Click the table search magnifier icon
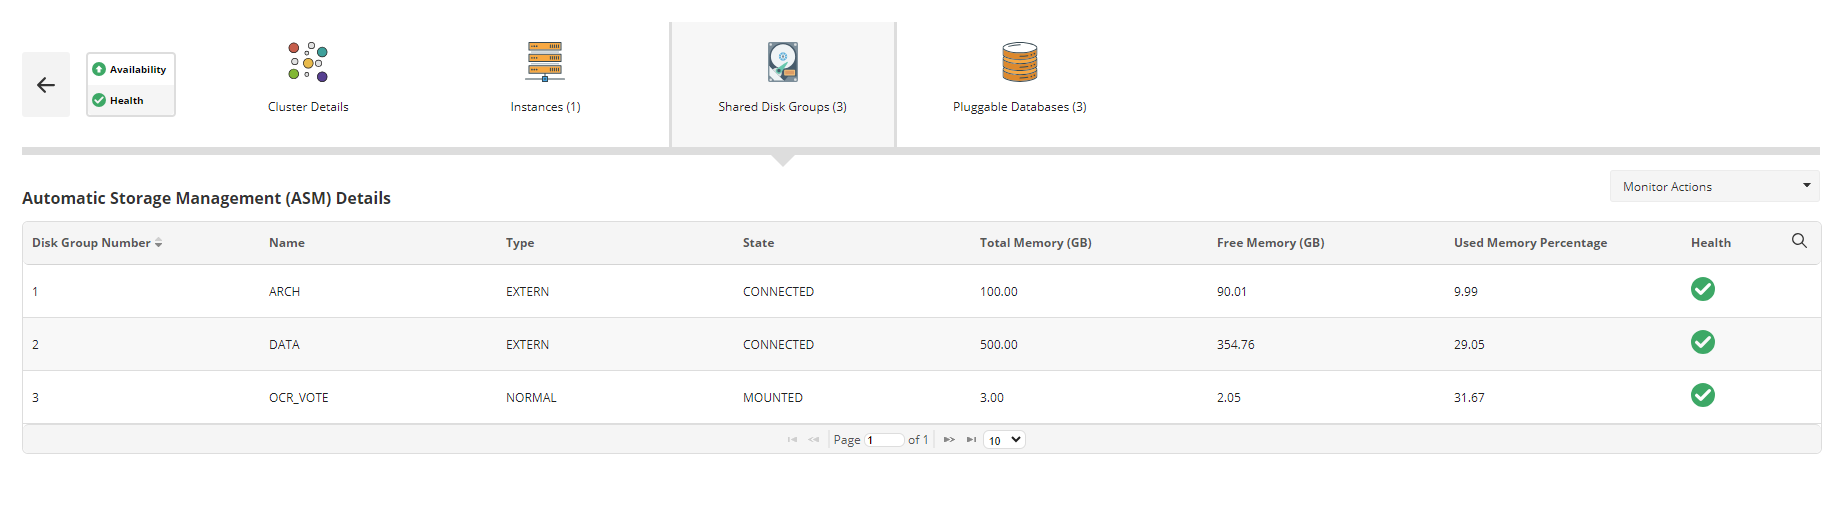 [1799, 241]
